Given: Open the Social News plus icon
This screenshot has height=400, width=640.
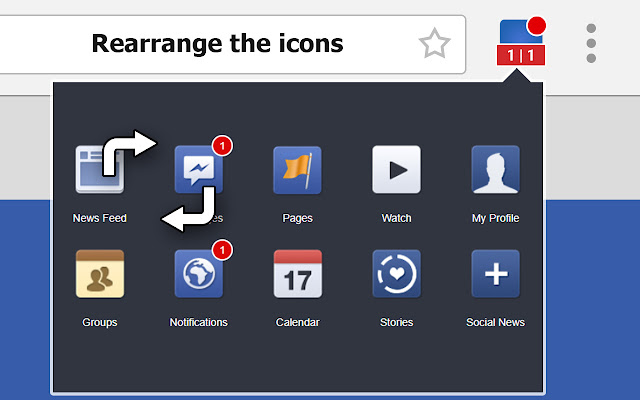Looking at the screenshot, I should pos(496,274).
